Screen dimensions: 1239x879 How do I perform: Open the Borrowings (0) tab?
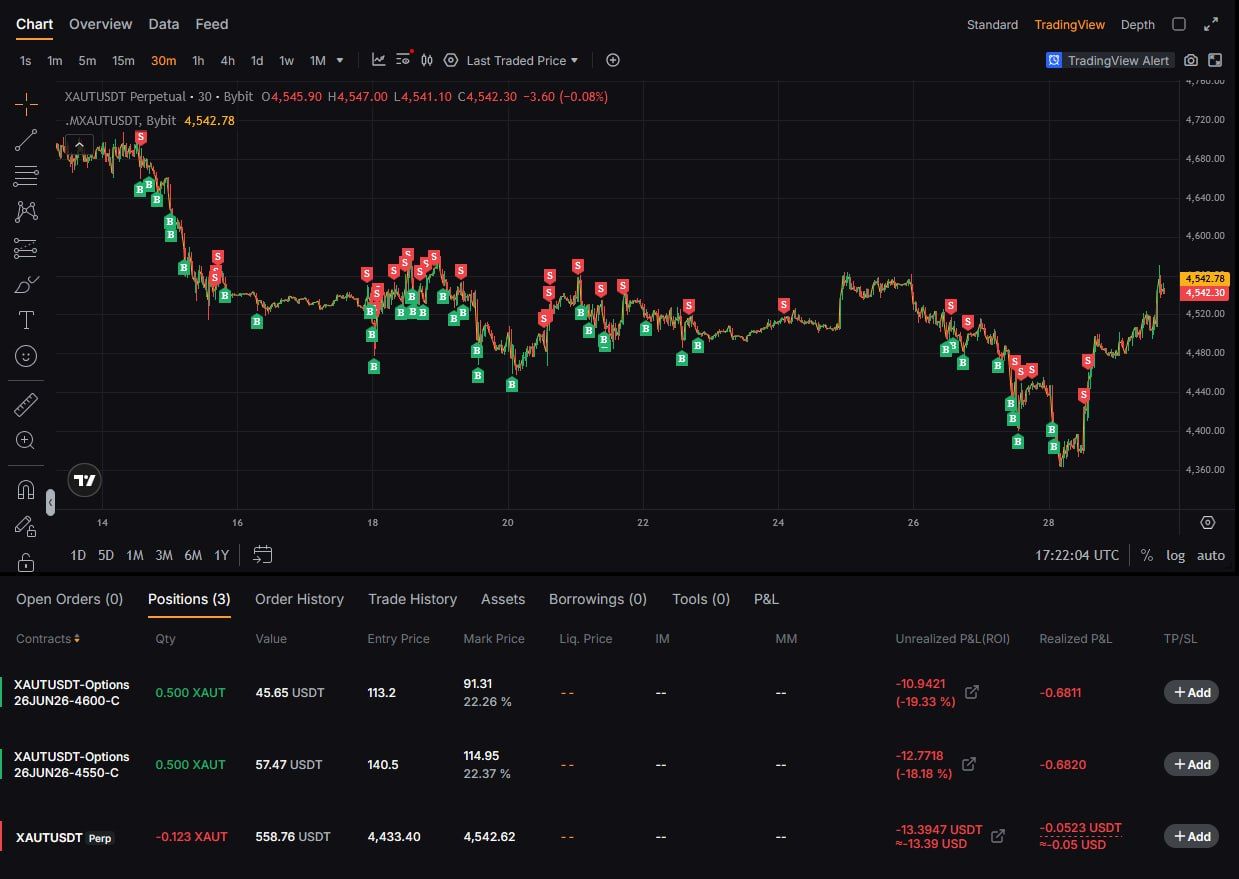[598, 599]
